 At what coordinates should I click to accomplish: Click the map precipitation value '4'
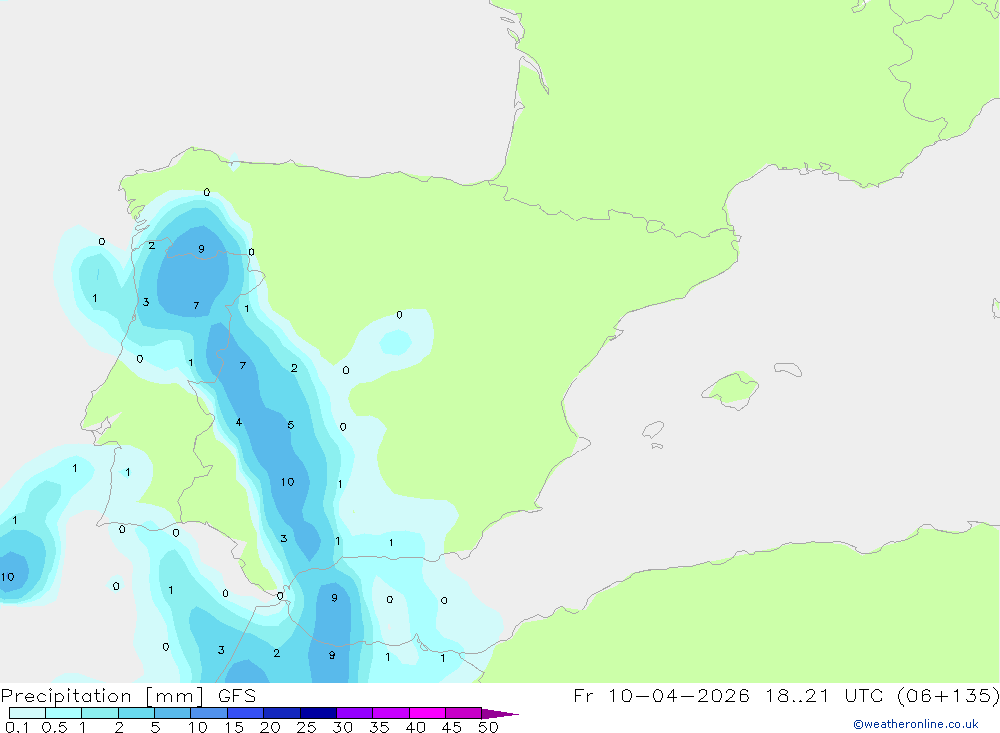(239, 422)
